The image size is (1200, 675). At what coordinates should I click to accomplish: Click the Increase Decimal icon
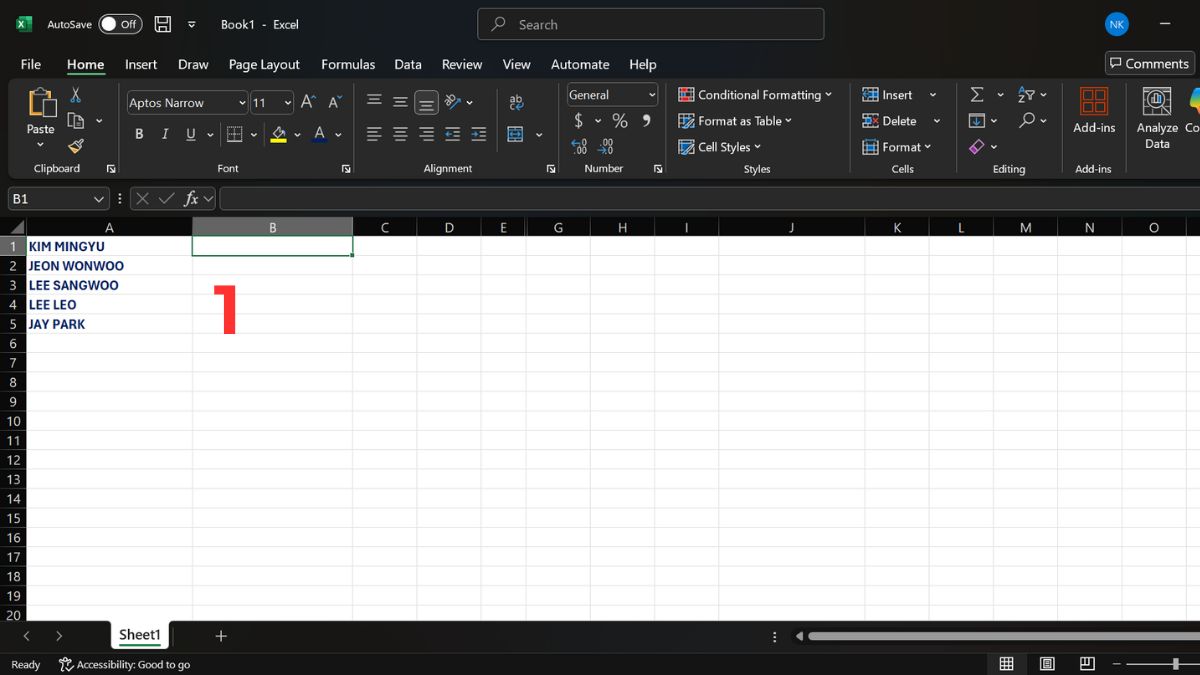tap(580, 146)
